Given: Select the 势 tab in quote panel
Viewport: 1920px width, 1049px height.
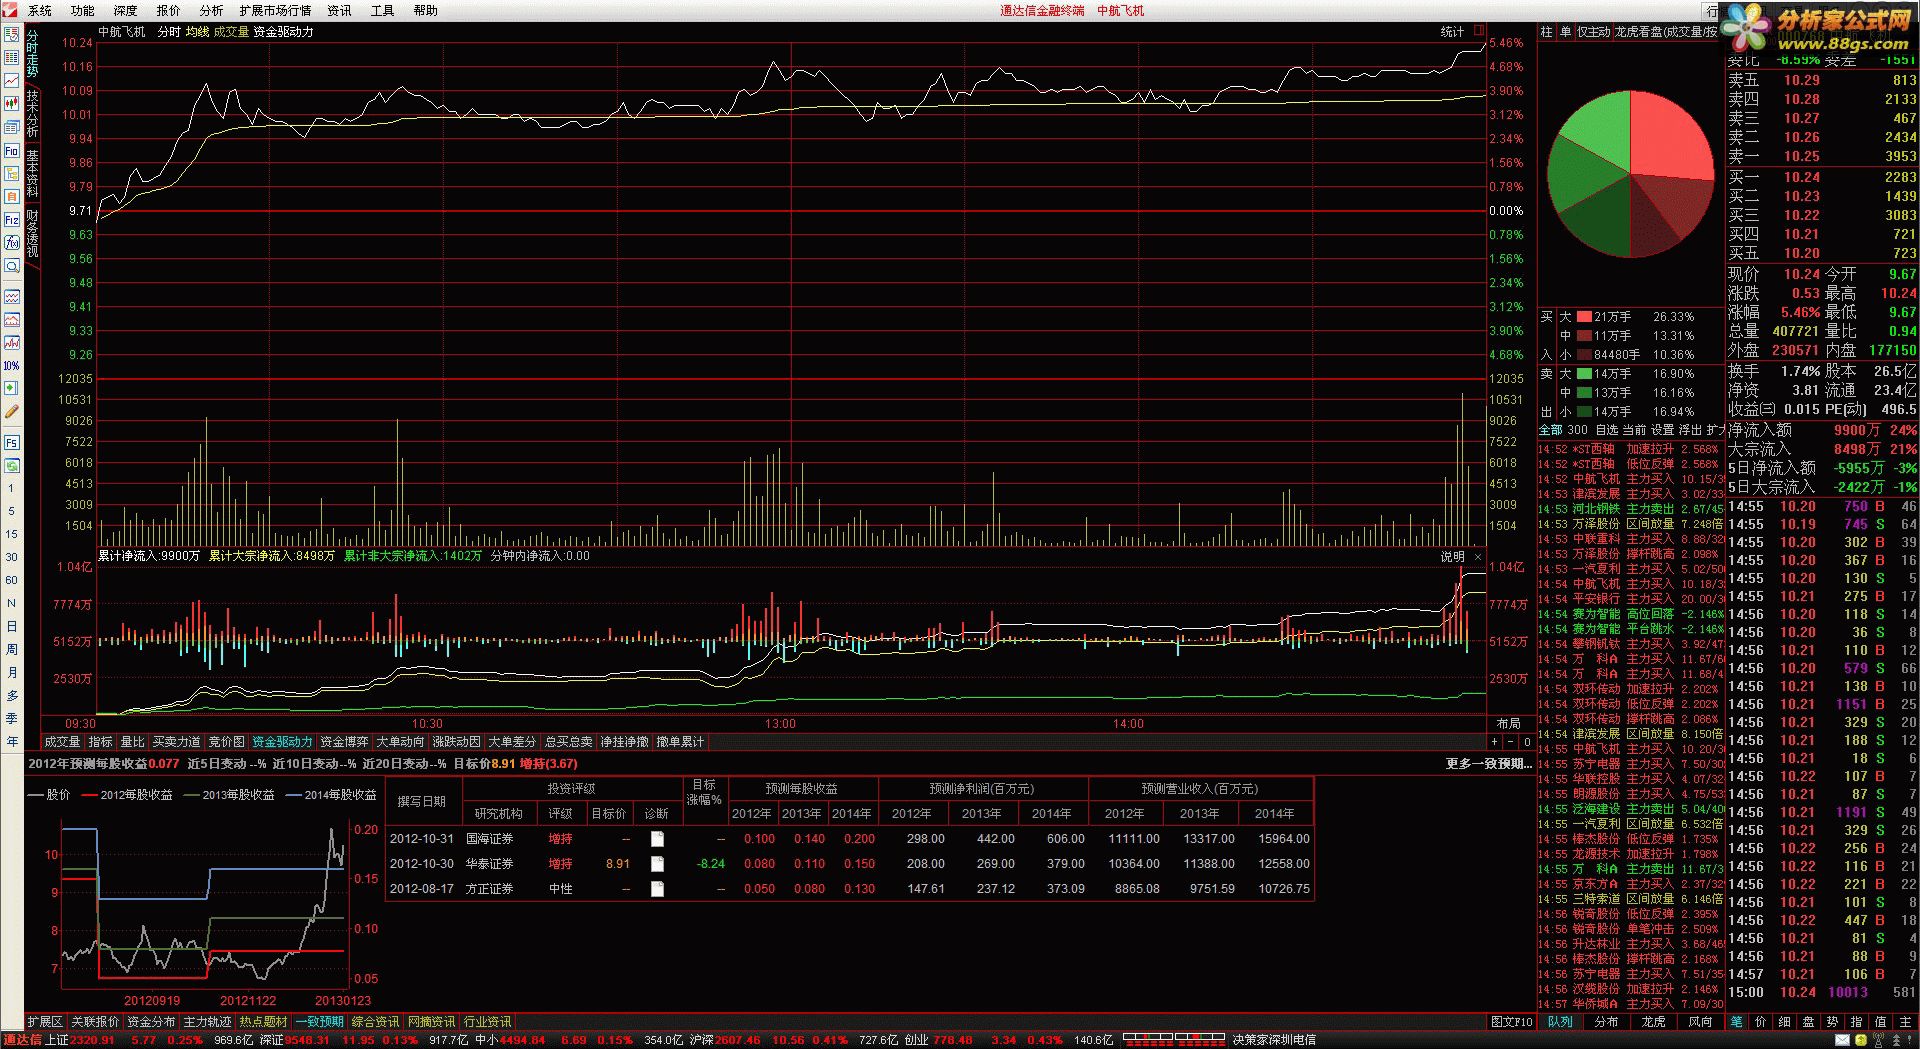Looking at the screenshot, I should (1832, 1022).
